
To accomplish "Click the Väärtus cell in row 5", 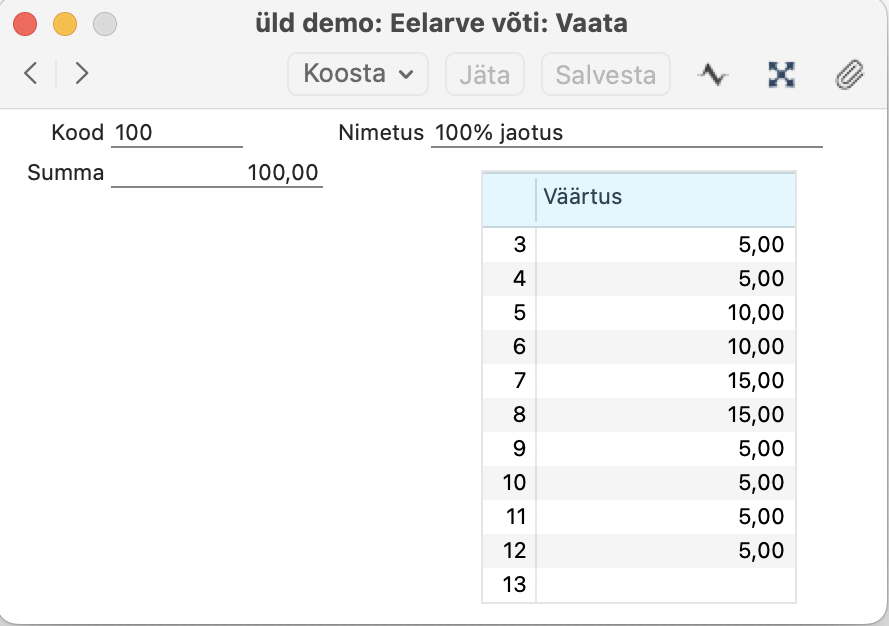I will 665,313.
